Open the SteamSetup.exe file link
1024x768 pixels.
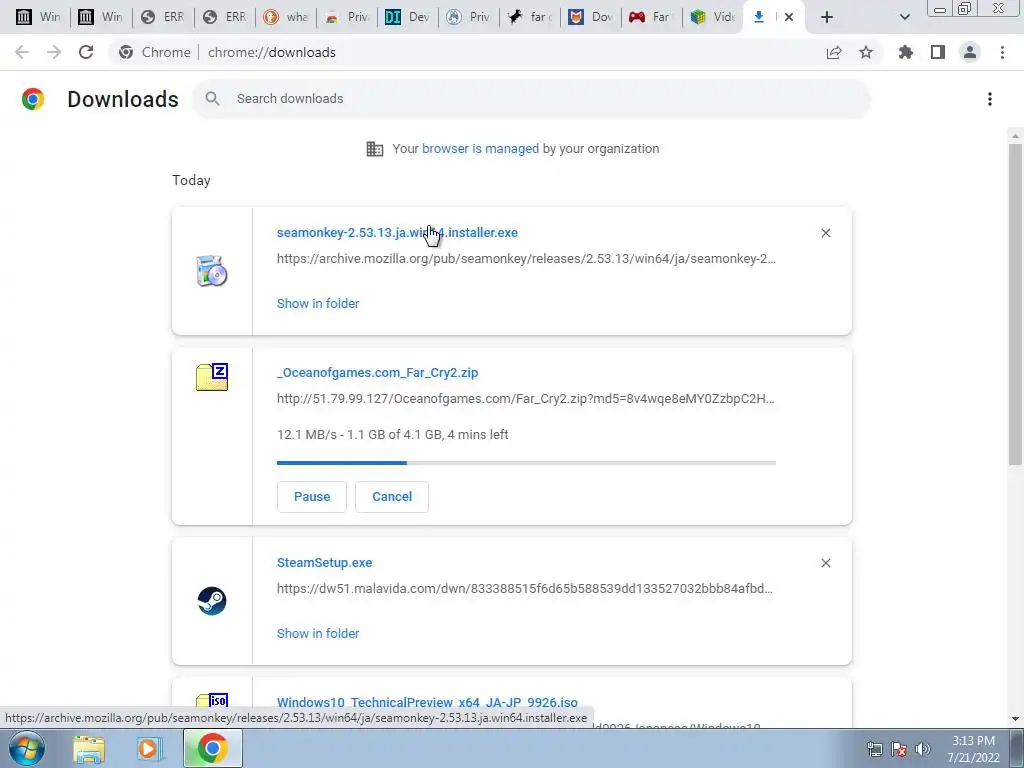click(x=325, y=563)
